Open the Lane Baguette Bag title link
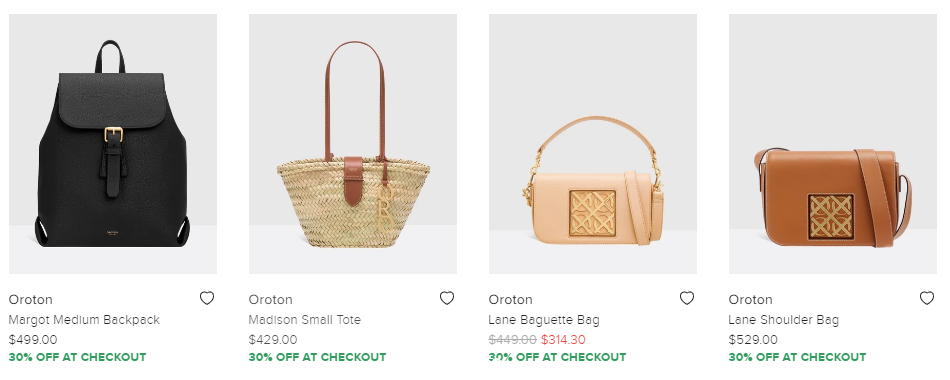 (x=544, y=319)
